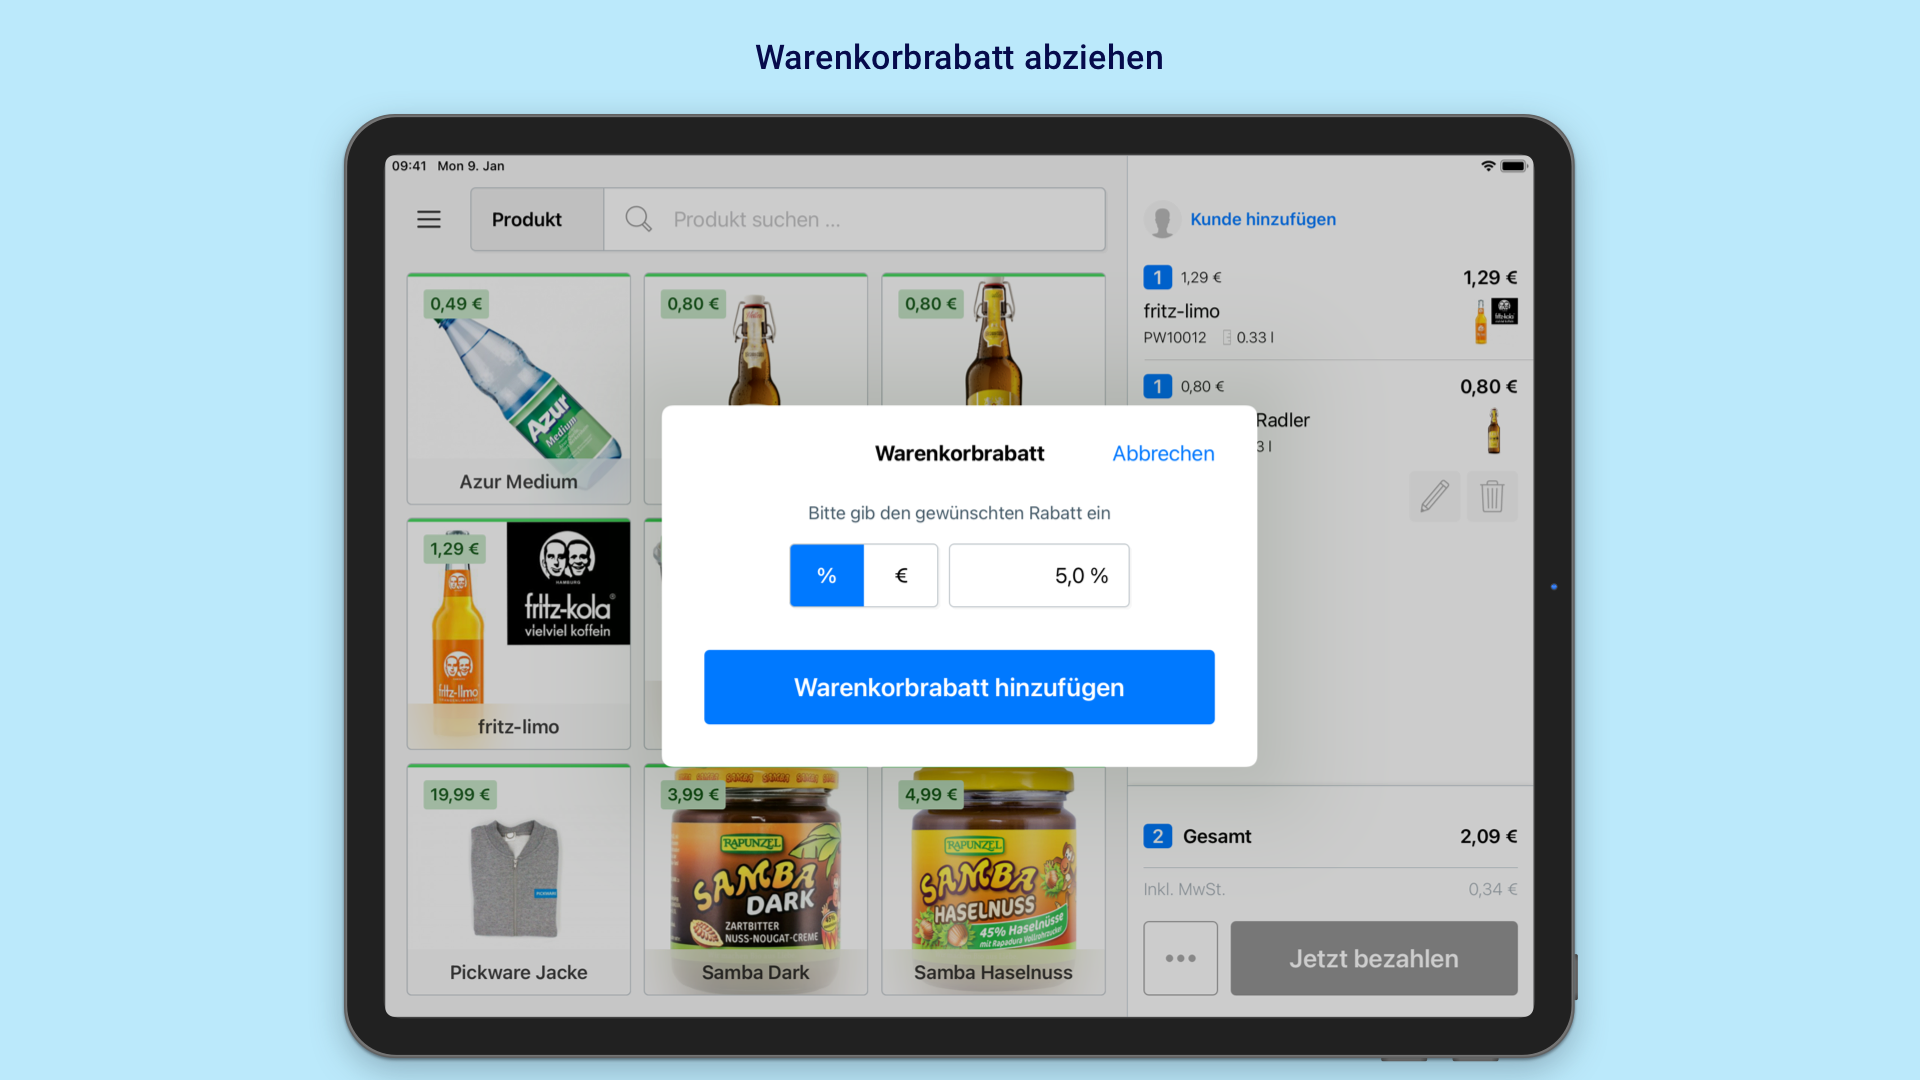Click the customer avatar icon
The width and height of the screenshot is (1920, 1080).
coord(1162,220)
